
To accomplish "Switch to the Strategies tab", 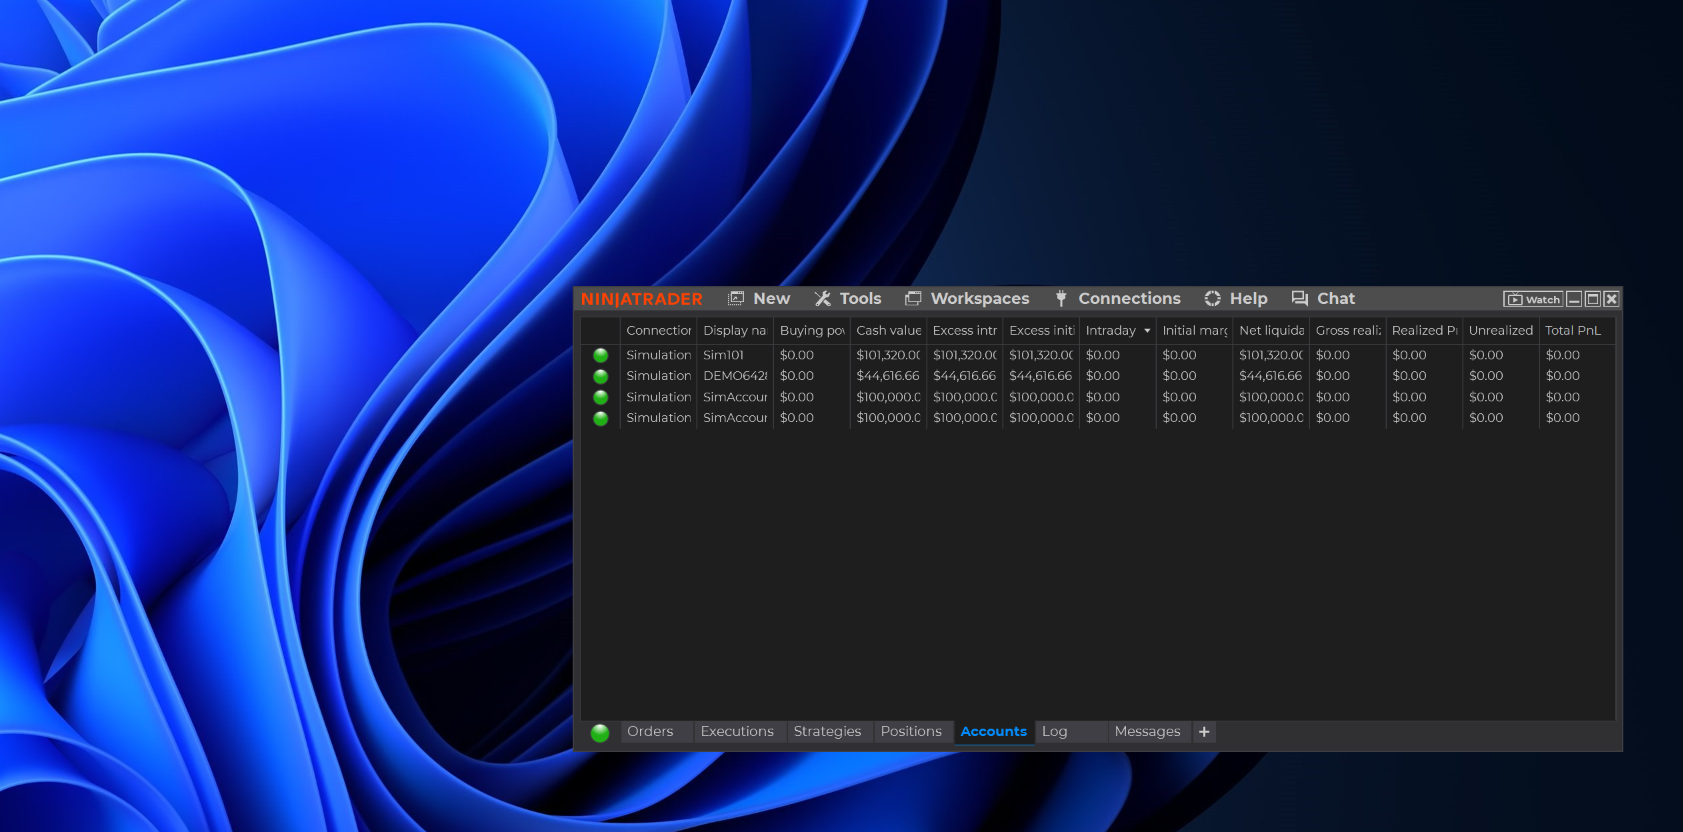I will tap(827, 732).
